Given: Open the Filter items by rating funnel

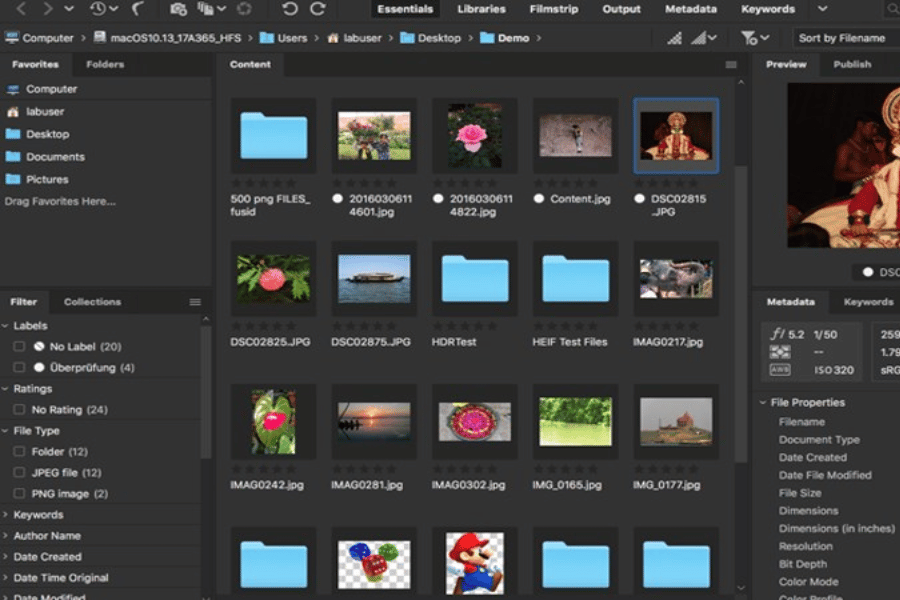Looking at the screenshot, I should [x=750, y=38].
